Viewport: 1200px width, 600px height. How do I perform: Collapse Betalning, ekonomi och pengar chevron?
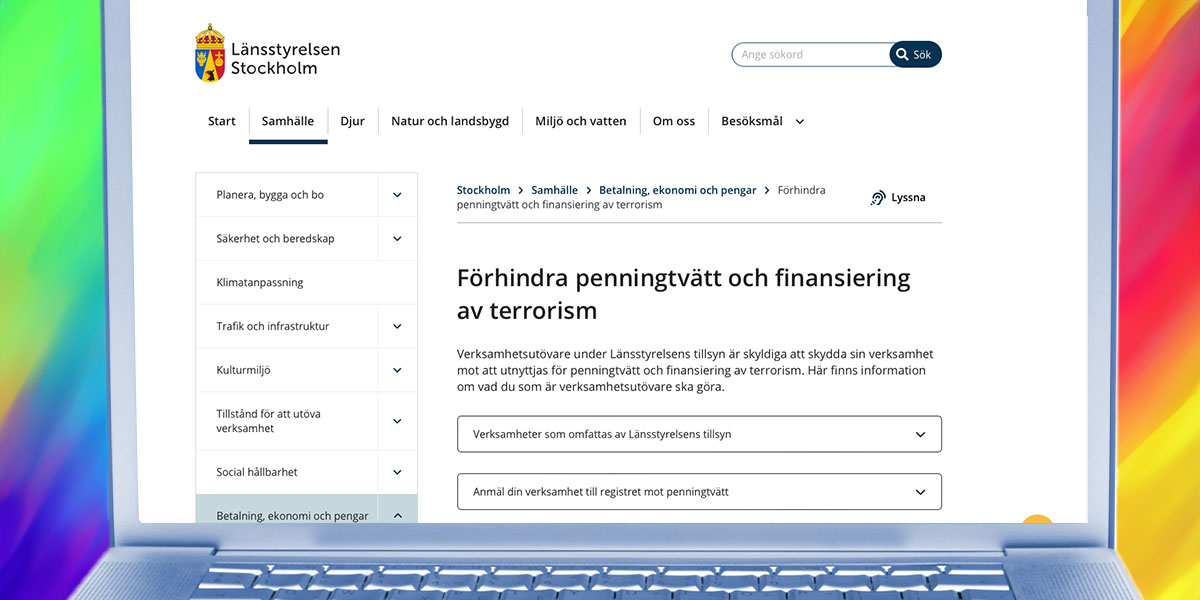tap(397, 515)
